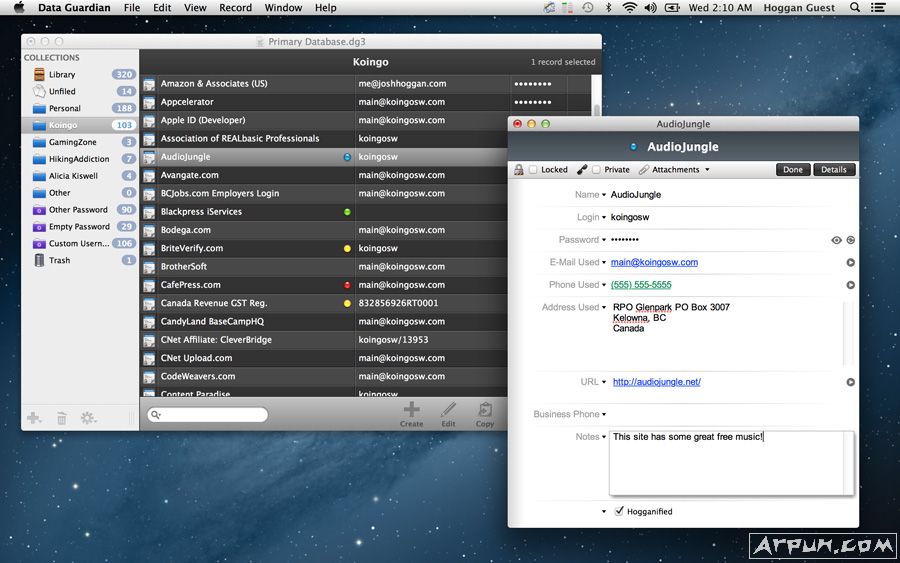This screenshot has height=563, width=900.
Task: Click the Create record plus icon
Action: (411, 410)
